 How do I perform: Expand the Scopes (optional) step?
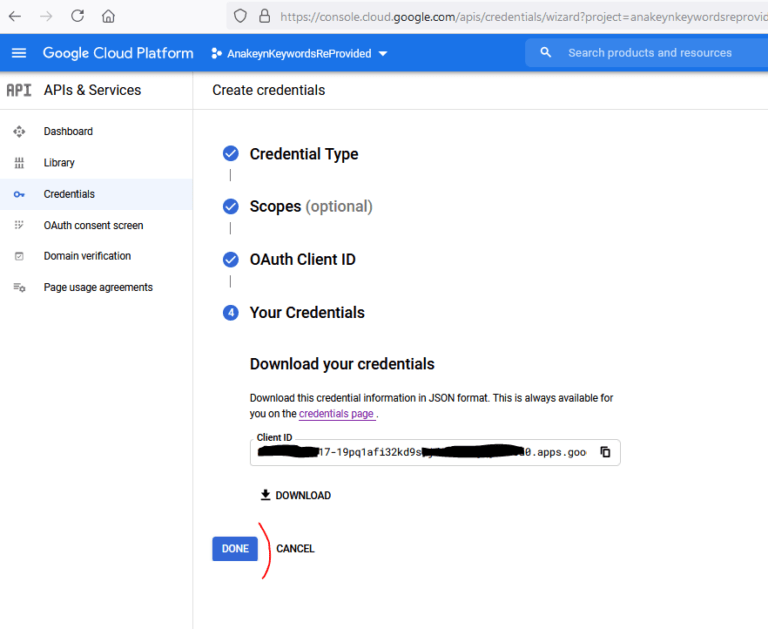point(310,207)
